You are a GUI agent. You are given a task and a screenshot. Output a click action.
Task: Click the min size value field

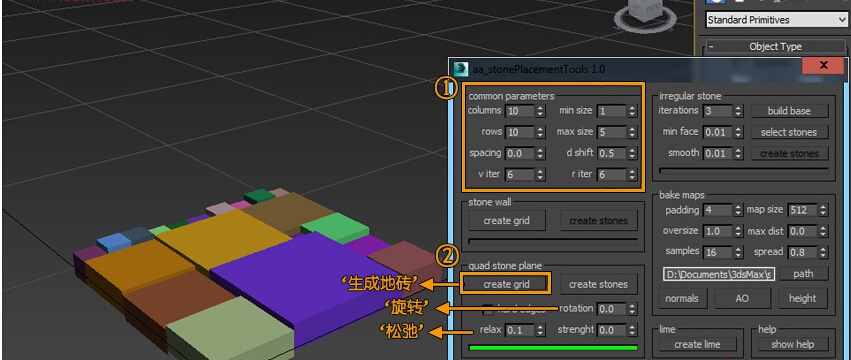611,111
